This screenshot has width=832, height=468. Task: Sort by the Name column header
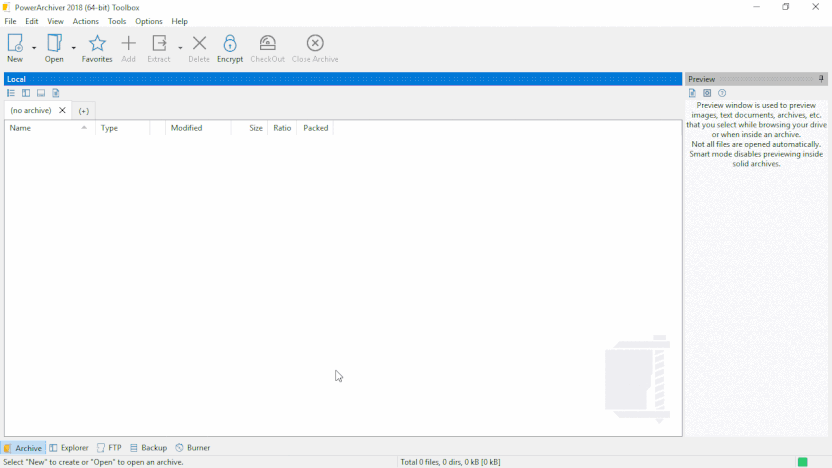50,128
